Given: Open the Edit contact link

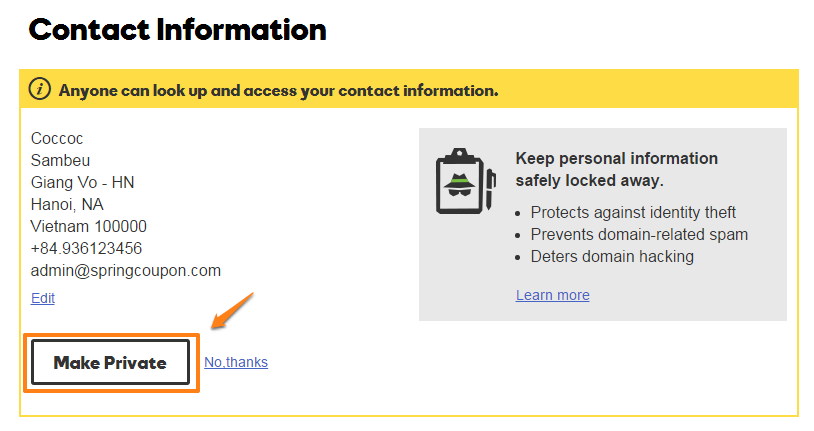Looking at the screenshot, I should point(43,298).
